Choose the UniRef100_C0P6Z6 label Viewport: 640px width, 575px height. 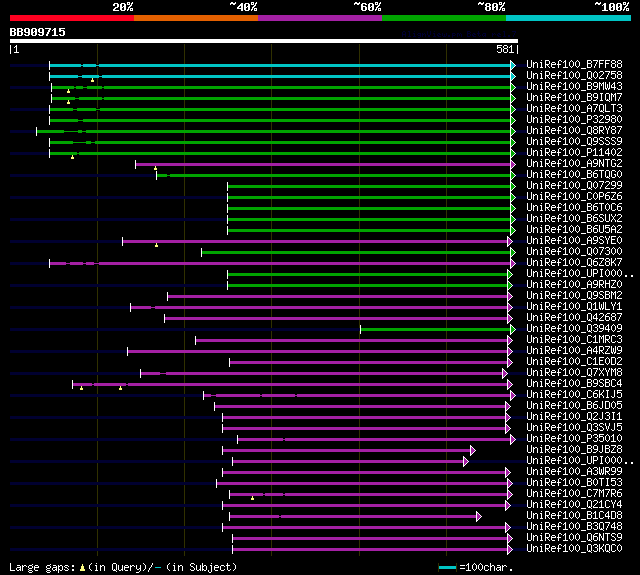pyautogui.click(x=574, y=197)
